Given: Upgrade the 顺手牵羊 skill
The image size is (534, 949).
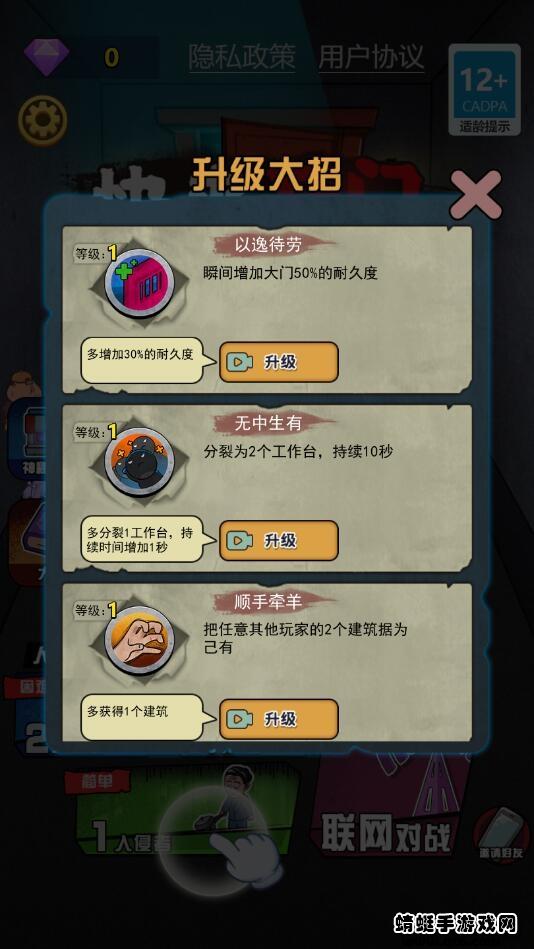Looking at the screenshot, I should point(279,719).
